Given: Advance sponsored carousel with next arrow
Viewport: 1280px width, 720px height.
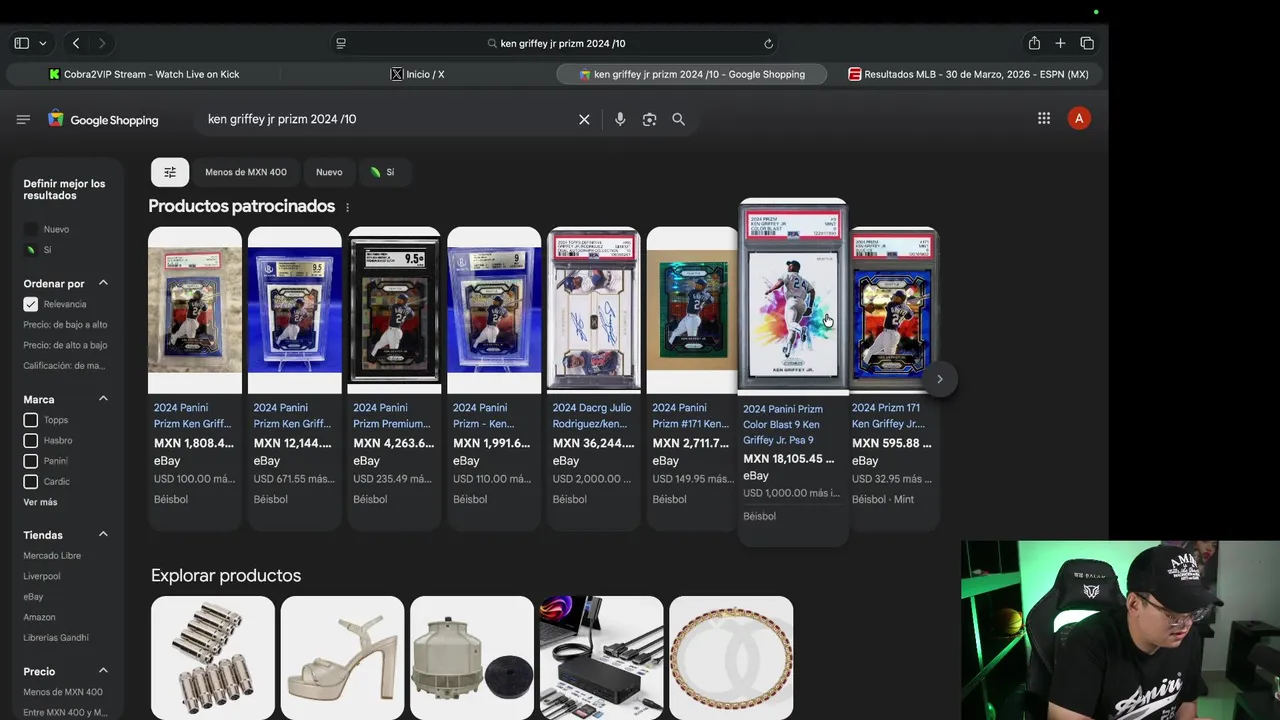Looking at the screenshot, I should pyautogui.click(x=939, y=379).
